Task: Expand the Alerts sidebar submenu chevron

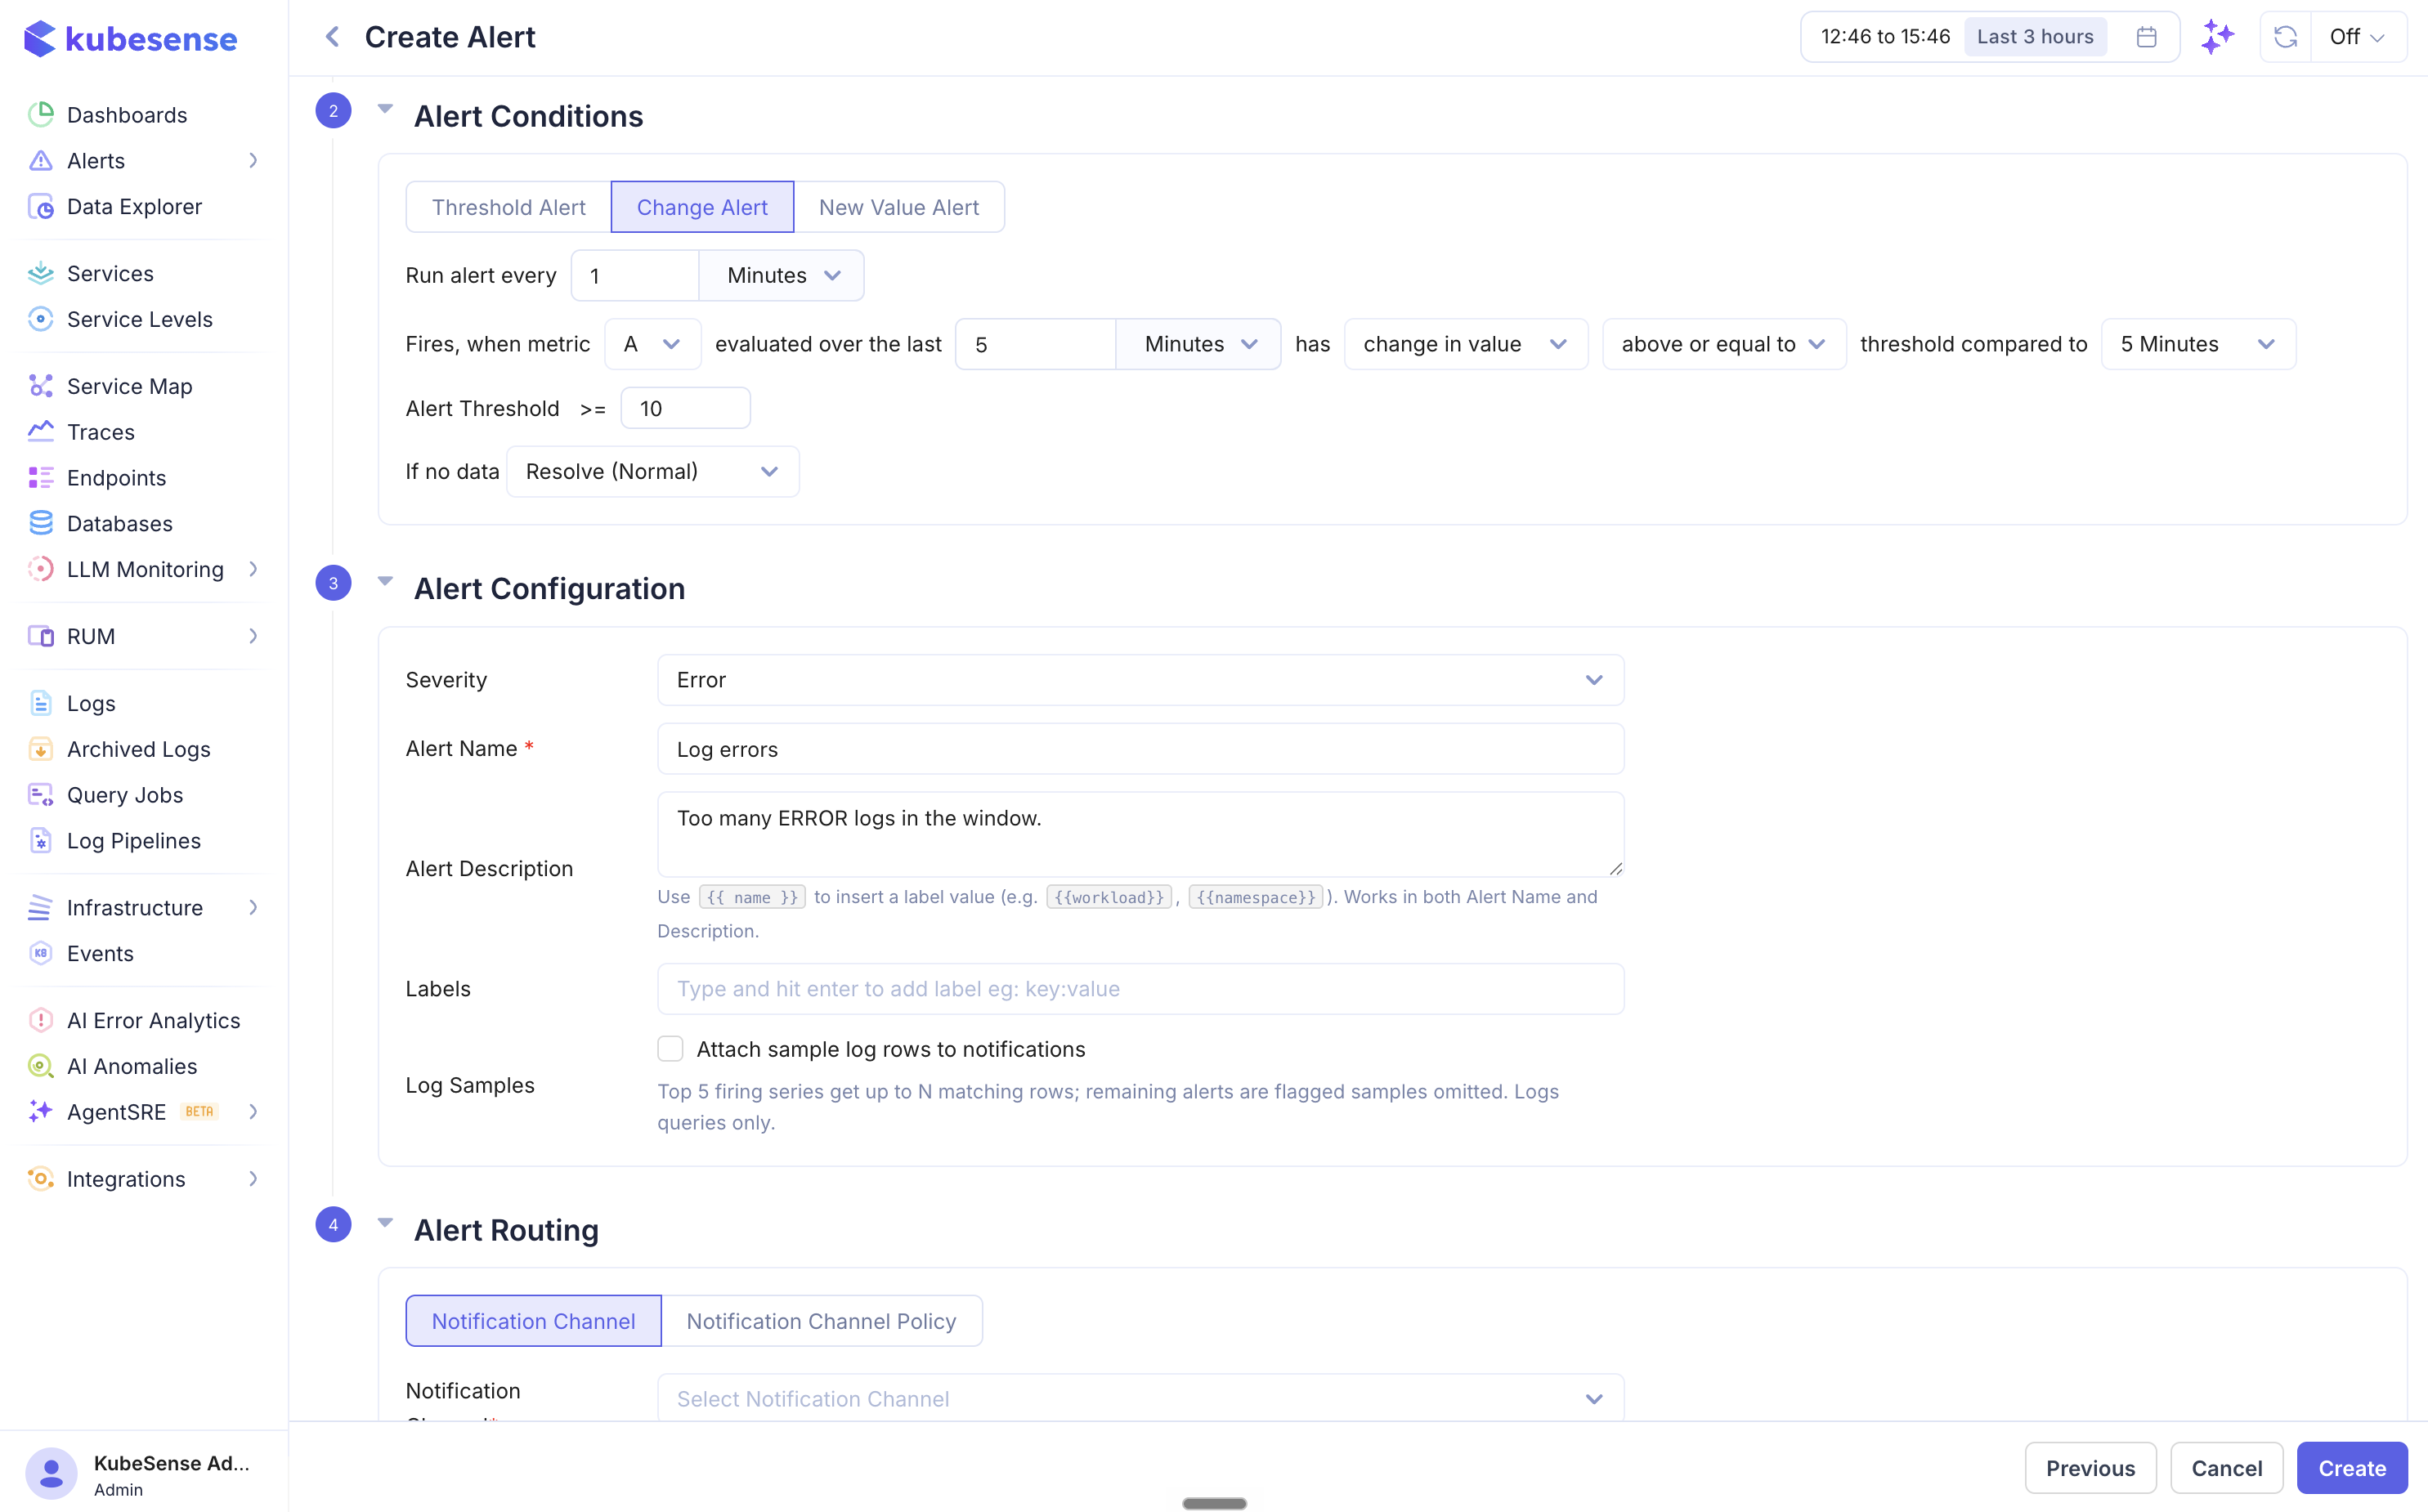Action: tap(253, 161)
